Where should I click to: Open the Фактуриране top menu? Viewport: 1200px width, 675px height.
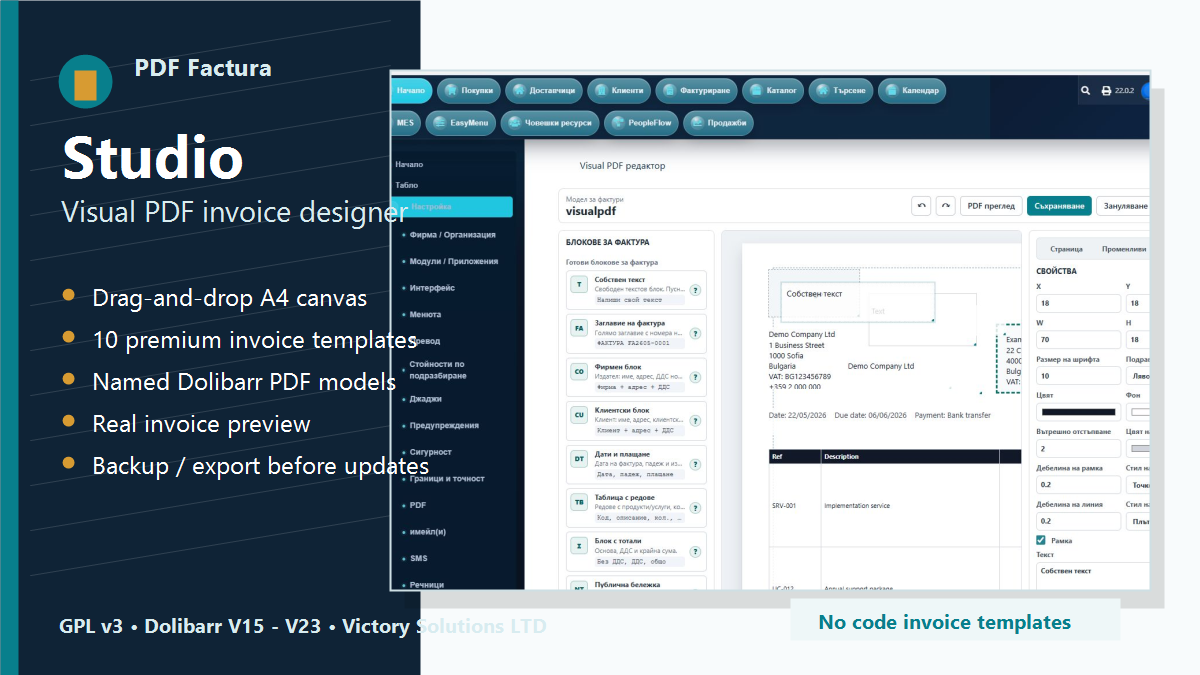click(x=697, y=91)
